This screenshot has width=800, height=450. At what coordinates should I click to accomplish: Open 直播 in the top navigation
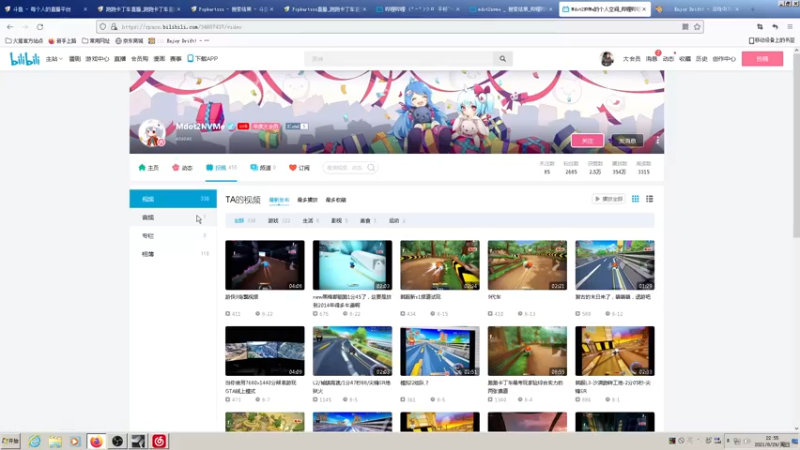pos(120,59)
